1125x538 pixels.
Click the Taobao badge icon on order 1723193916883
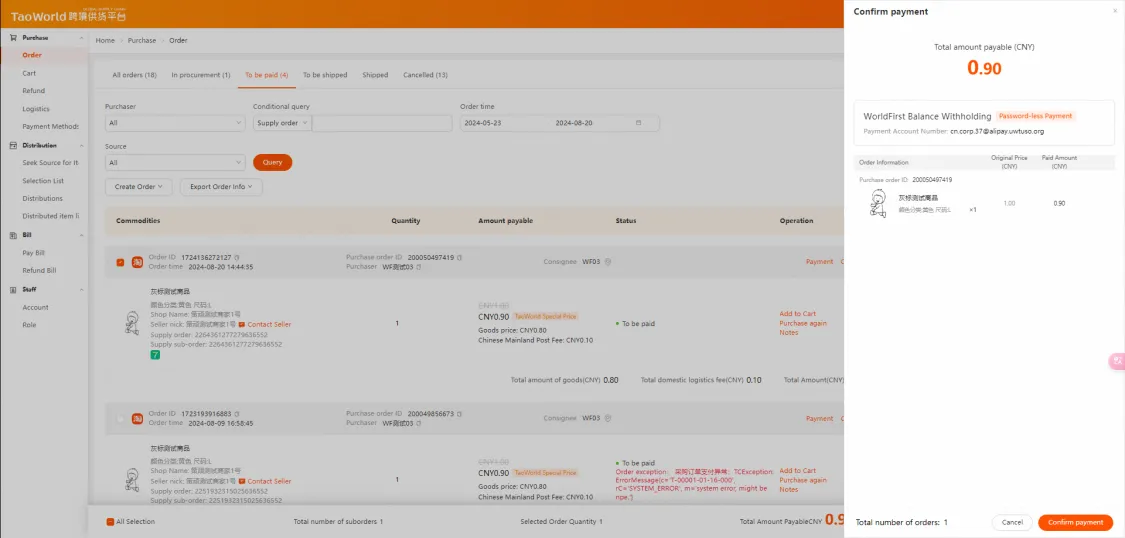click(137, 418)
